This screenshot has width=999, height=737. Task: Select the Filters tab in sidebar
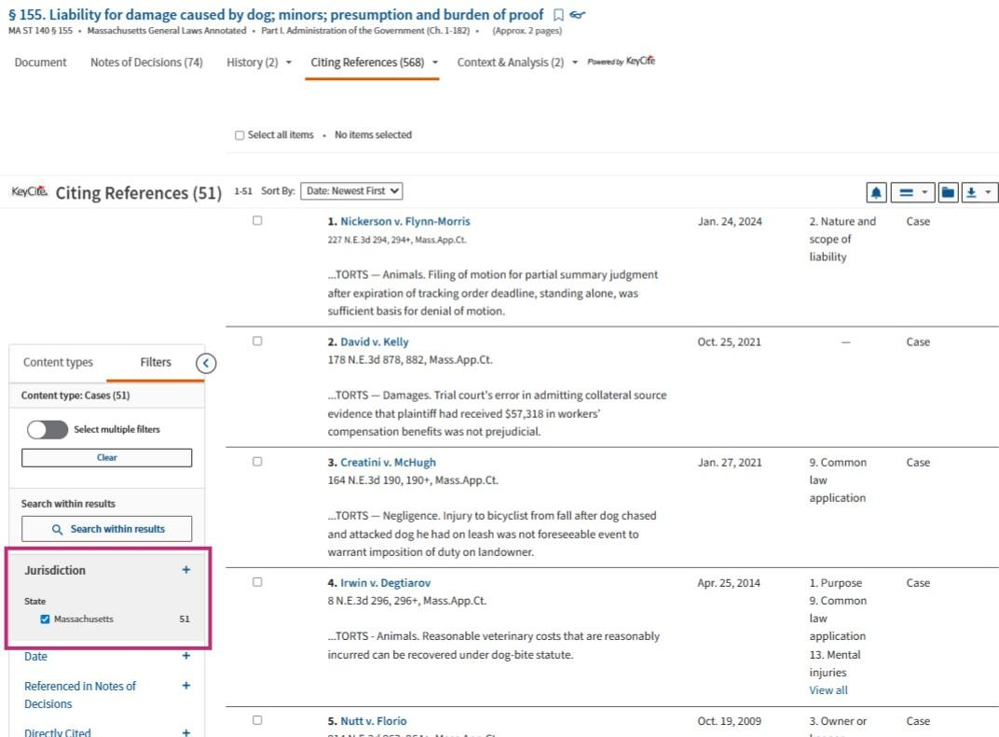pyautogui.click(x=155, y=362)
